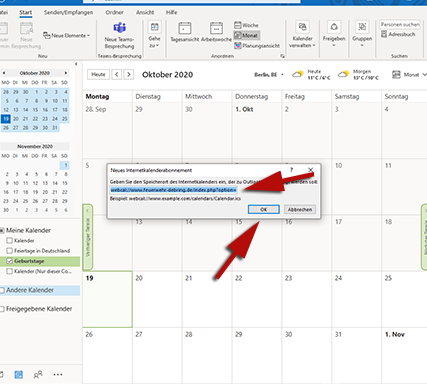Toggle the Kalender checkbox
Screen dimensions: 427x384
(x=9, y=240)
